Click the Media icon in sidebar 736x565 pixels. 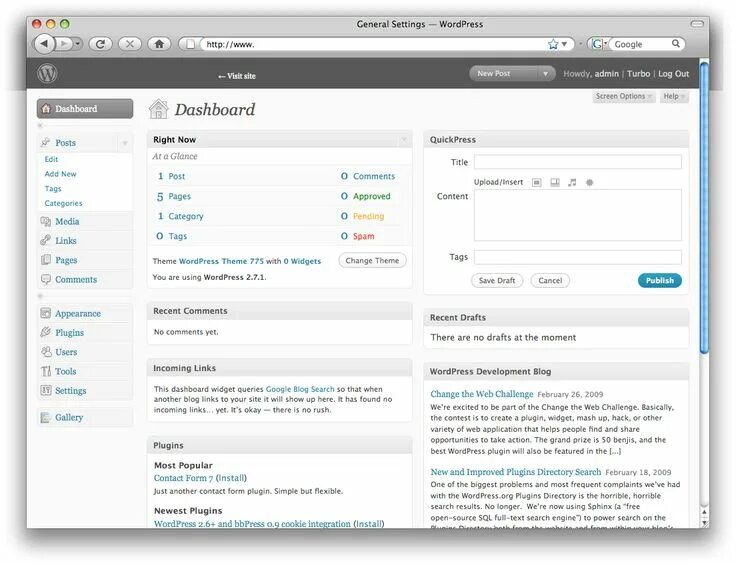click(46, 221)
